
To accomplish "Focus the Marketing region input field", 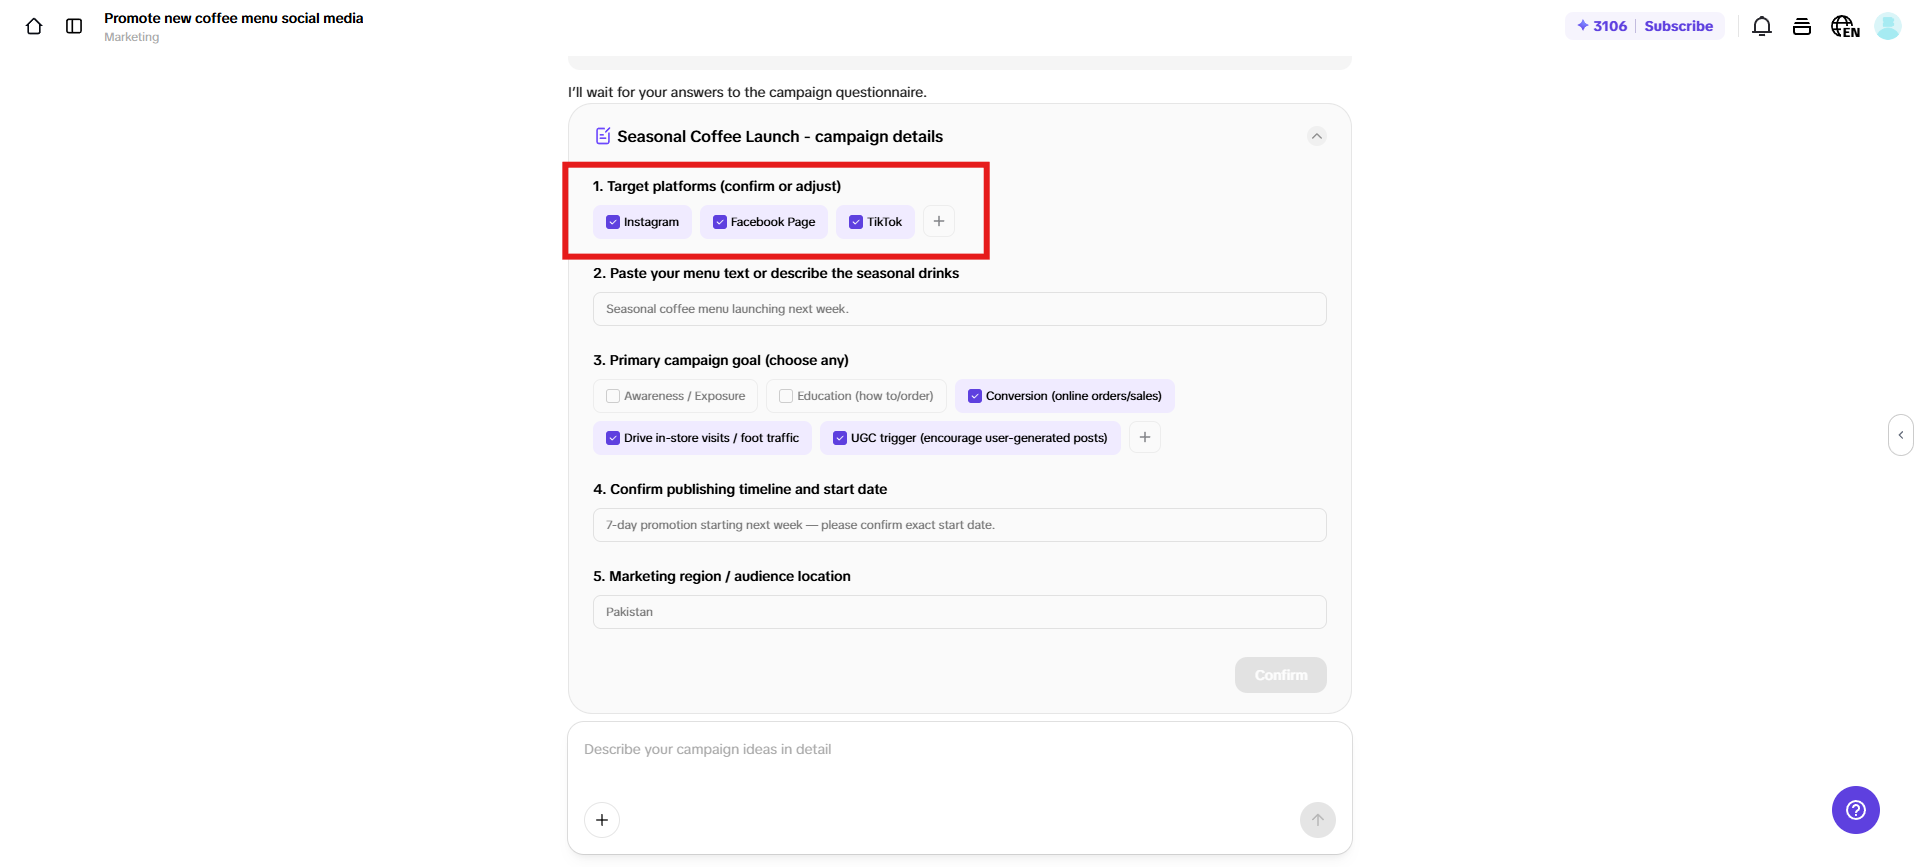I will pyautogui.click(x=959, y=612).
